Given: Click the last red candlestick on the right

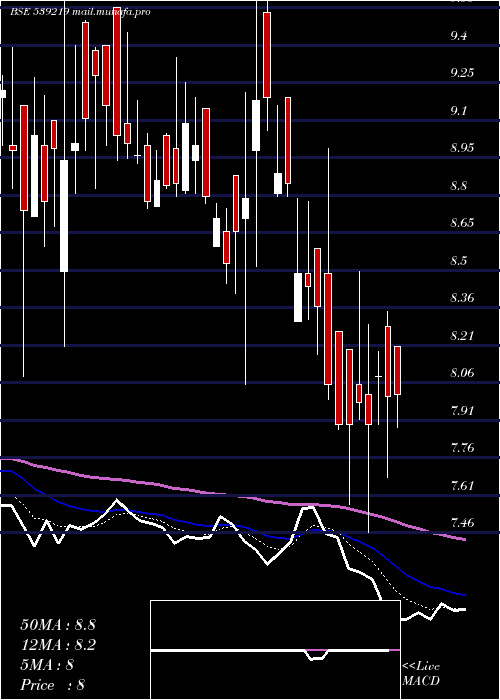Looking at the screenshot, I should 397,370.
